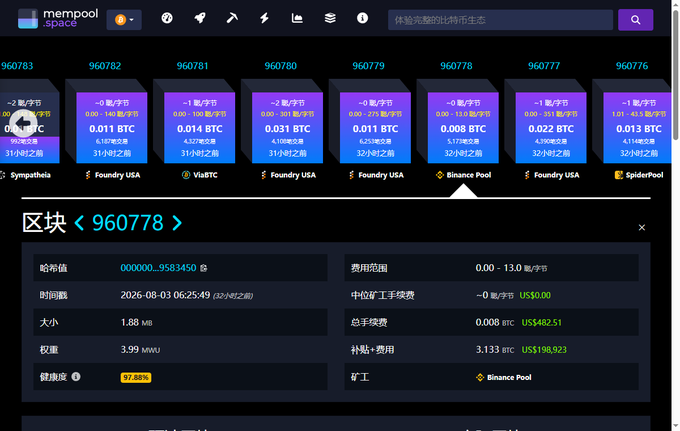Viewport: 680px width, 431px height.
Task: Open Sympatheia pool under block 960783
Action: click(x=26, y=175)
